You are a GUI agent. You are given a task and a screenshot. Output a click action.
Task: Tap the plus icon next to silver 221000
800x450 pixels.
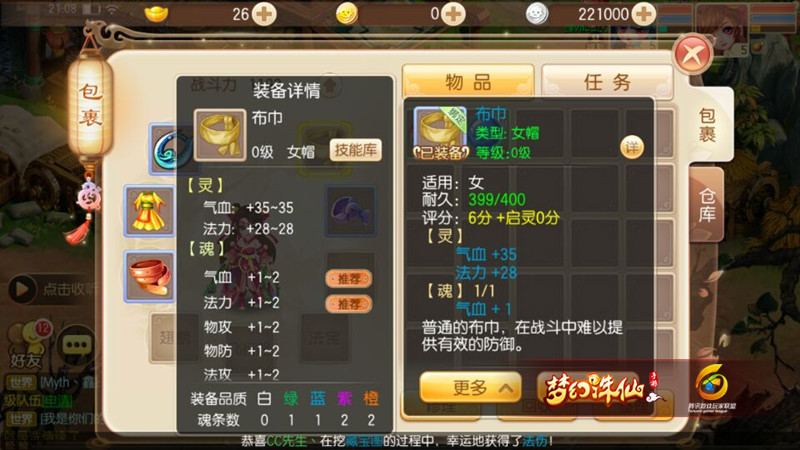pyautogui.click(x=644, y=14)
